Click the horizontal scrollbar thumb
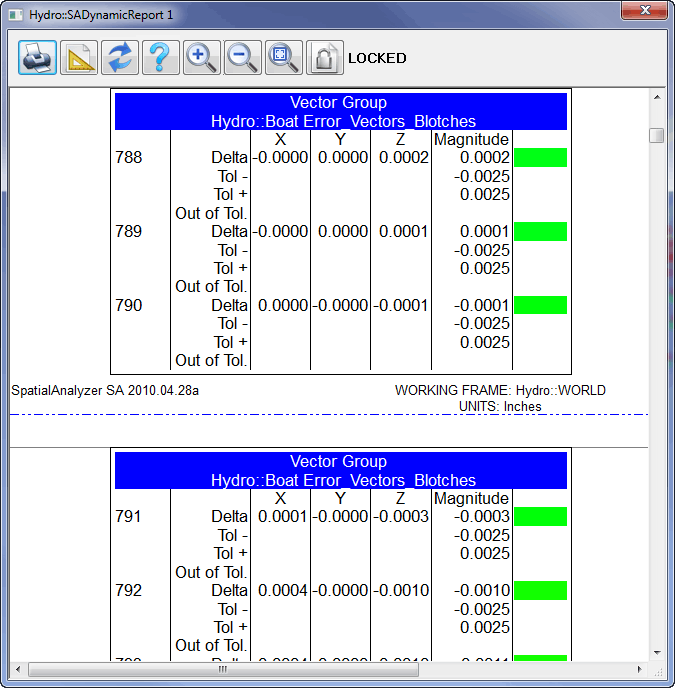The height and width of the screenshot is (688, 675). [x=223, y=670]
